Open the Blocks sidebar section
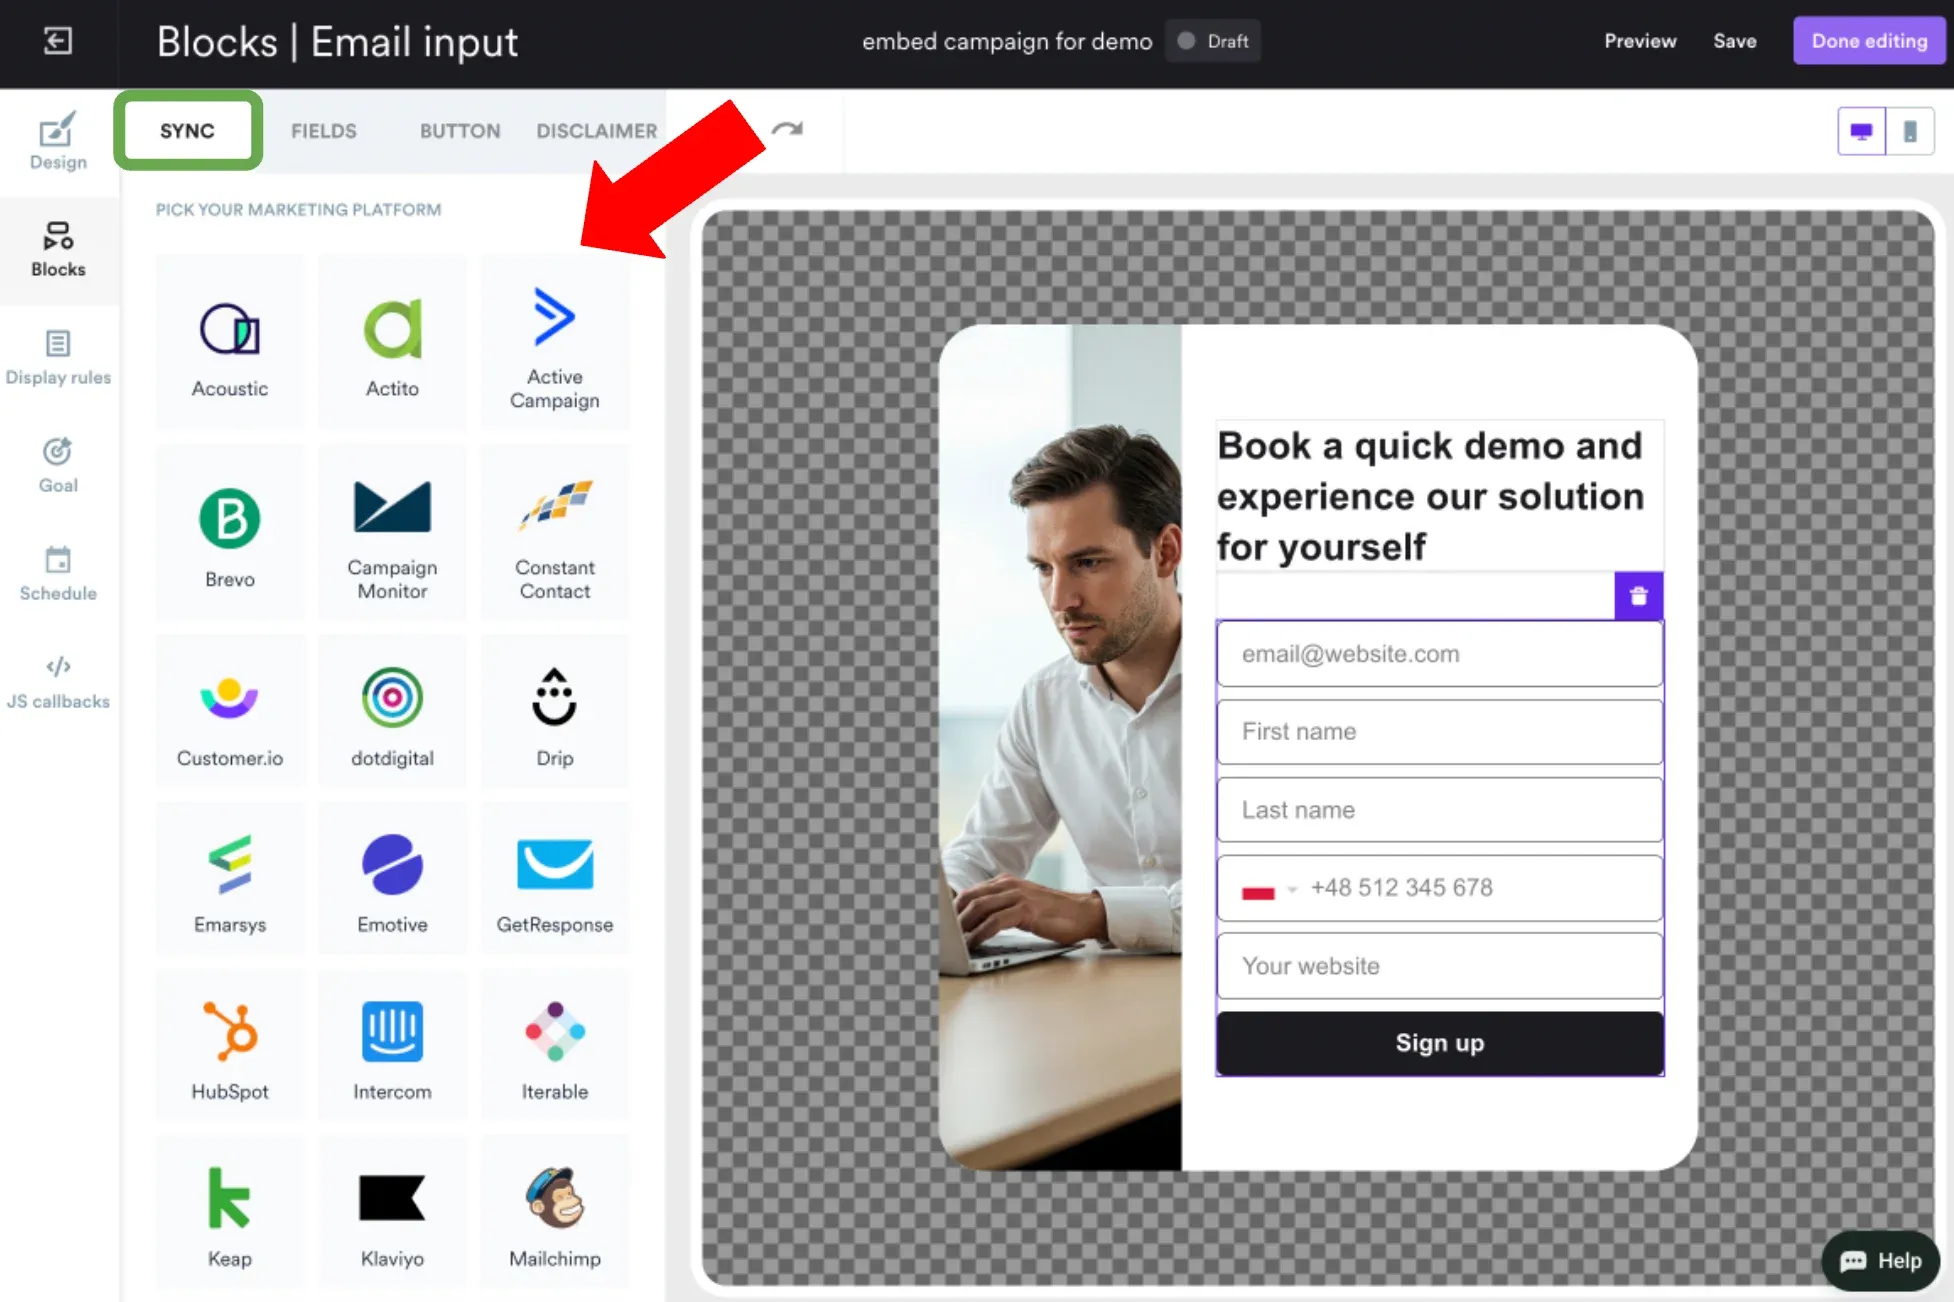The height and width of the screenshot is (1302, 1954). [58, 250]
